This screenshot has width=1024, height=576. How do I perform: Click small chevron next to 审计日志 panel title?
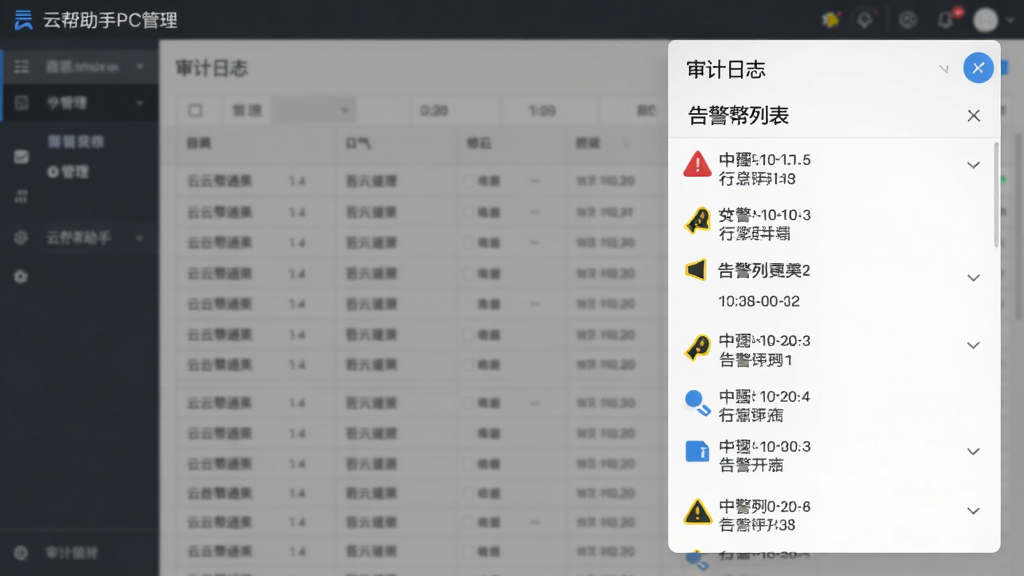pyautogui.click(x=944, y=69)
